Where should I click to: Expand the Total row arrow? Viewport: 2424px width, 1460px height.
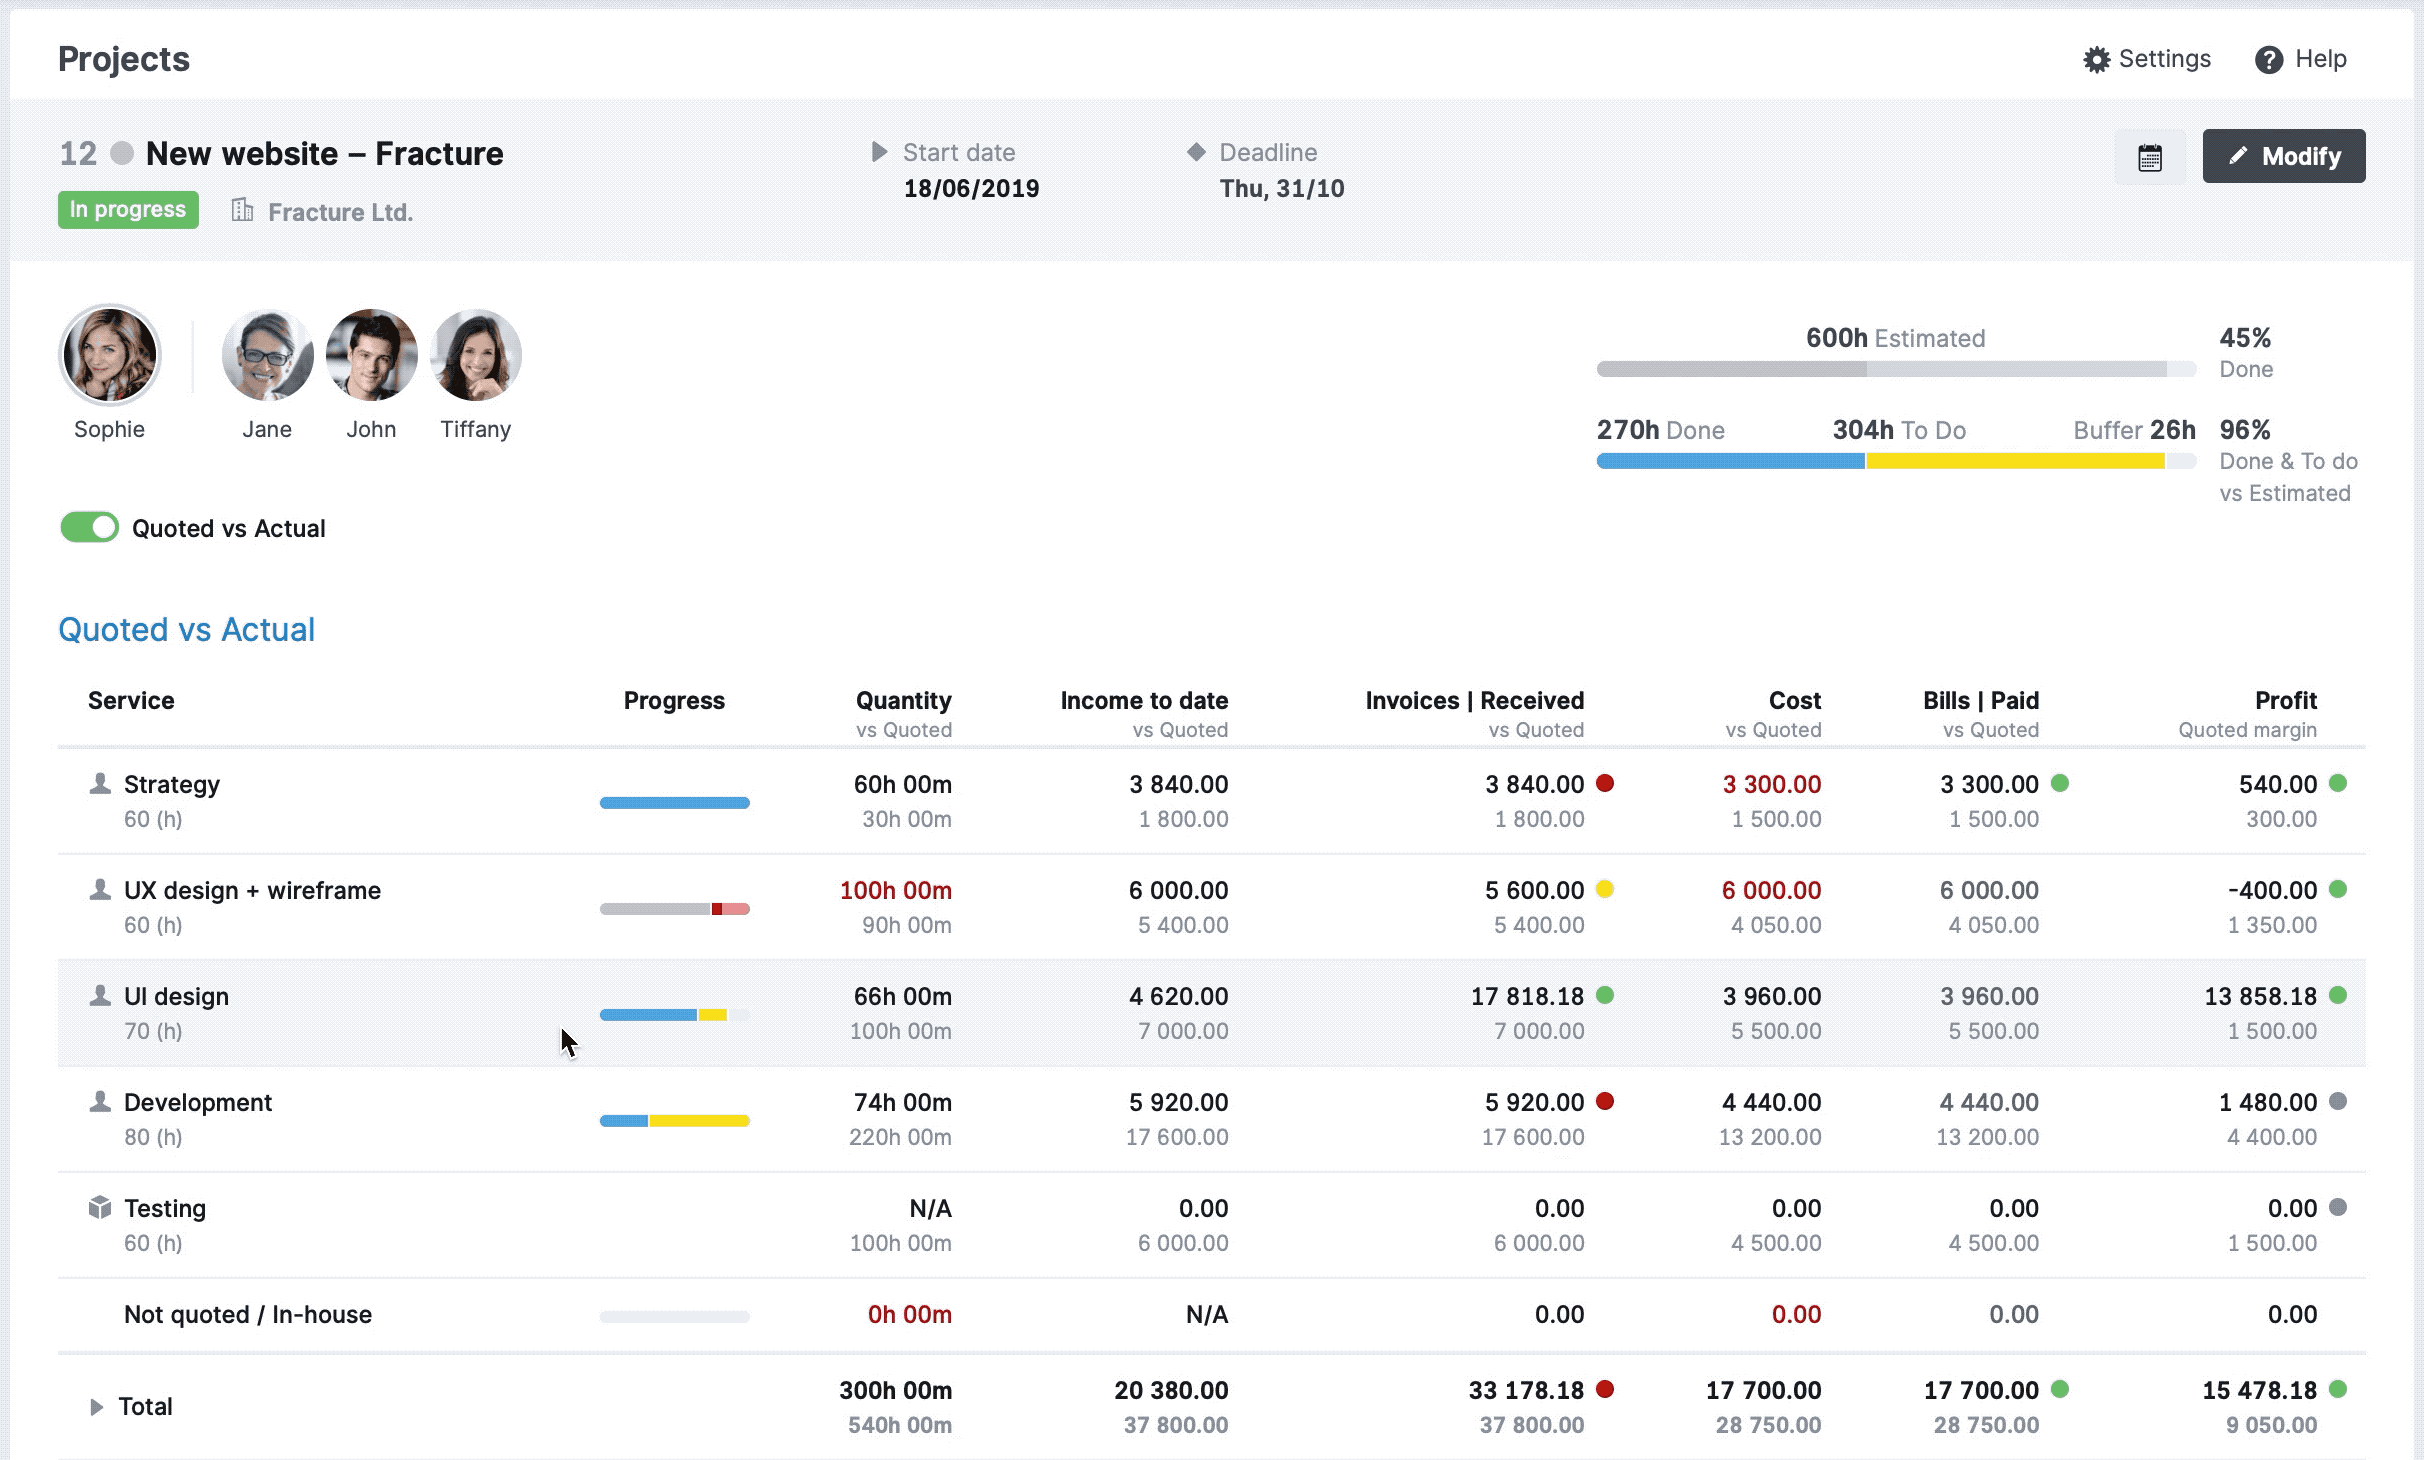click(x=97, y=1407)
